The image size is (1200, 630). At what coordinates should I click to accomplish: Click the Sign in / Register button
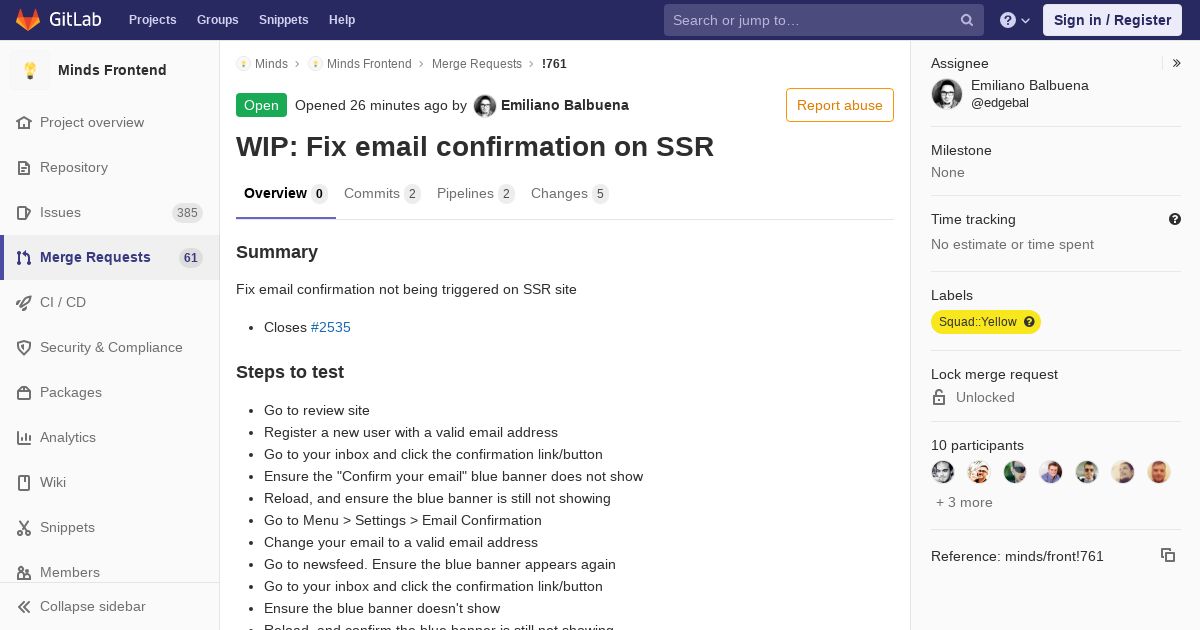click(1112, 20)
